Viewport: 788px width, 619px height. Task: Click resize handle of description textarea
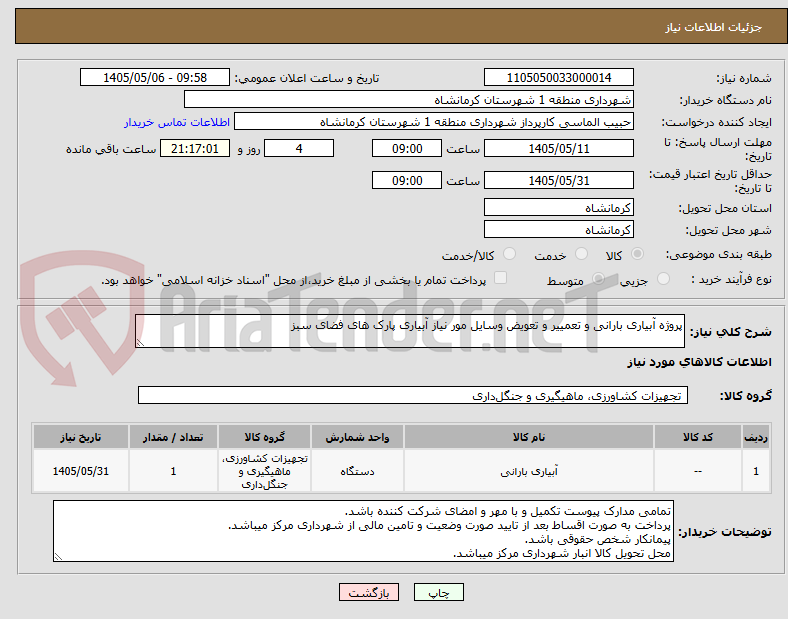[x=140, y=343]
